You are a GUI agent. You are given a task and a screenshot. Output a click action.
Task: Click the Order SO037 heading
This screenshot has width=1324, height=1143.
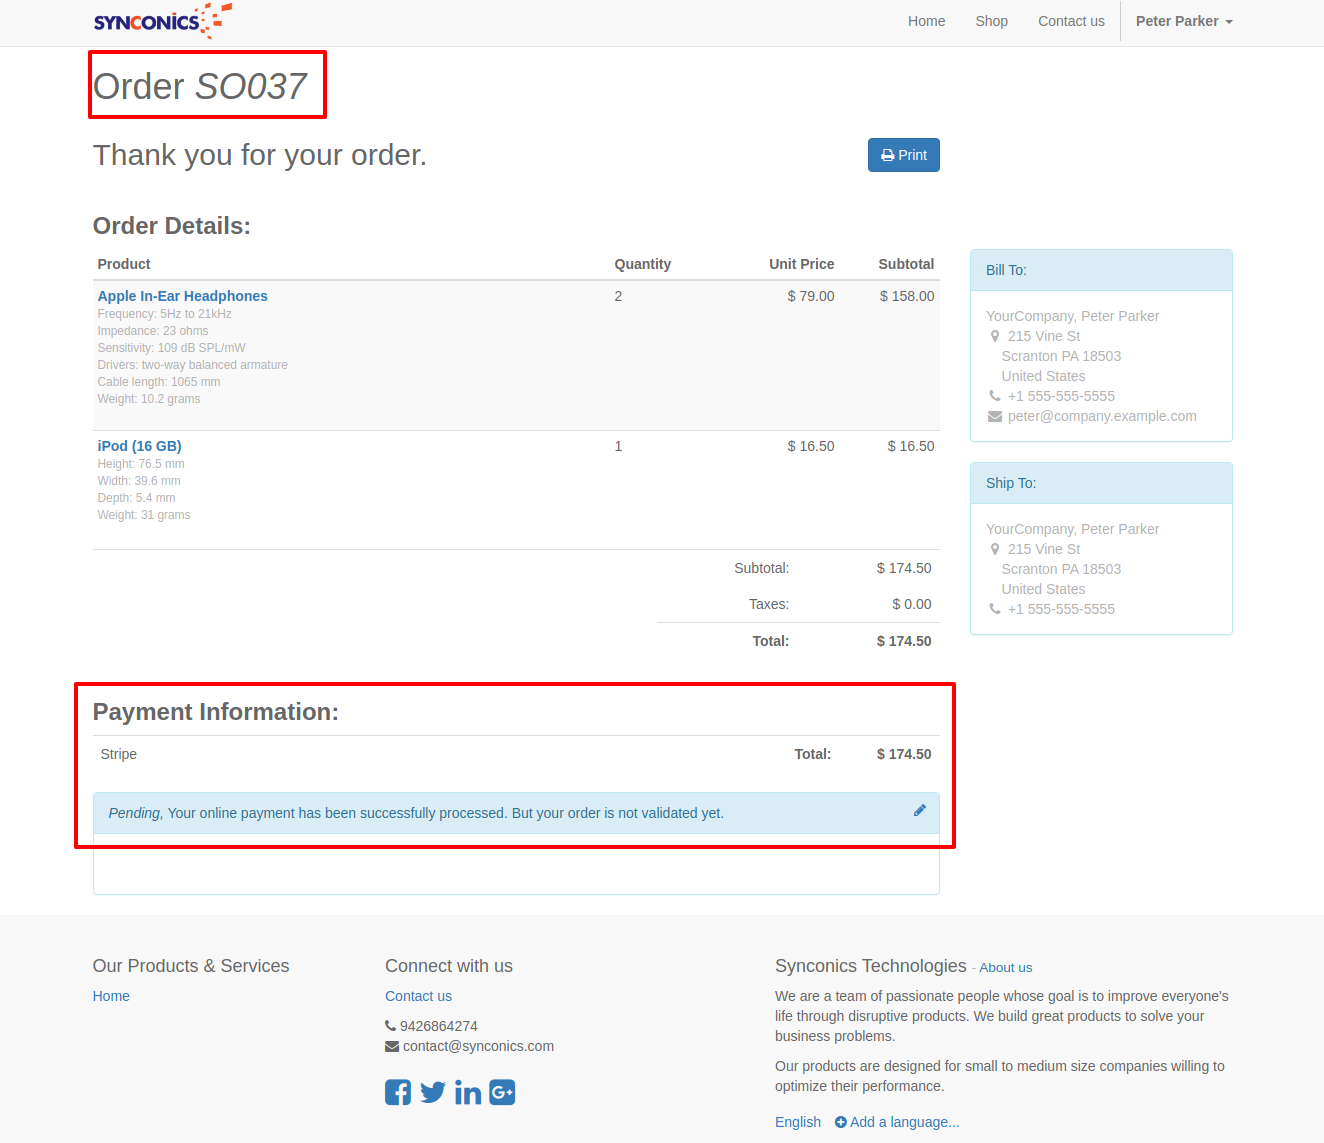pos(200,86)
